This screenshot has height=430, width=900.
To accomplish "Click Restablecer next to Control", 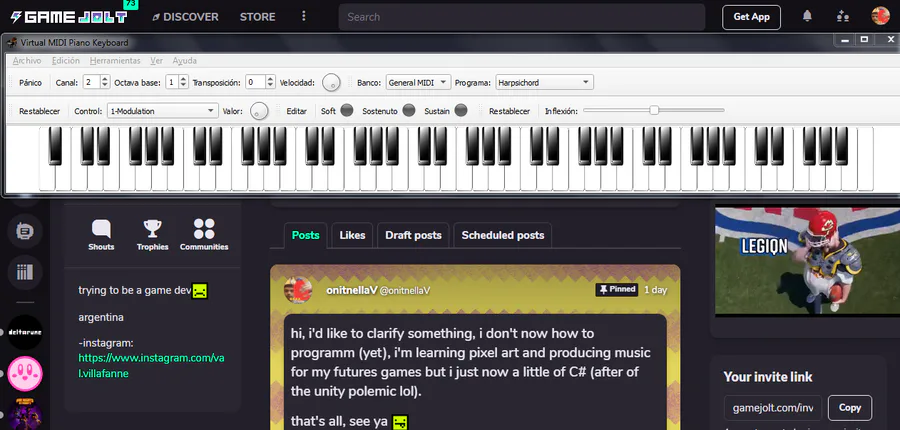I will [x=40, y=111].
